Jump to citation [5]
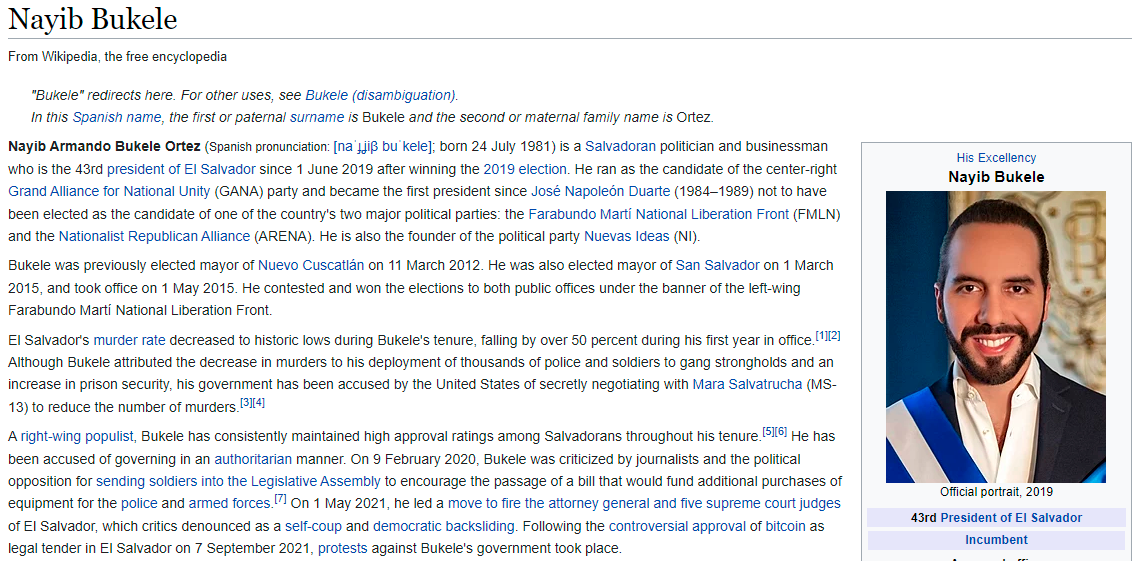The width and height of the screenshot is (1135, 561). click(x=769, y=432)
